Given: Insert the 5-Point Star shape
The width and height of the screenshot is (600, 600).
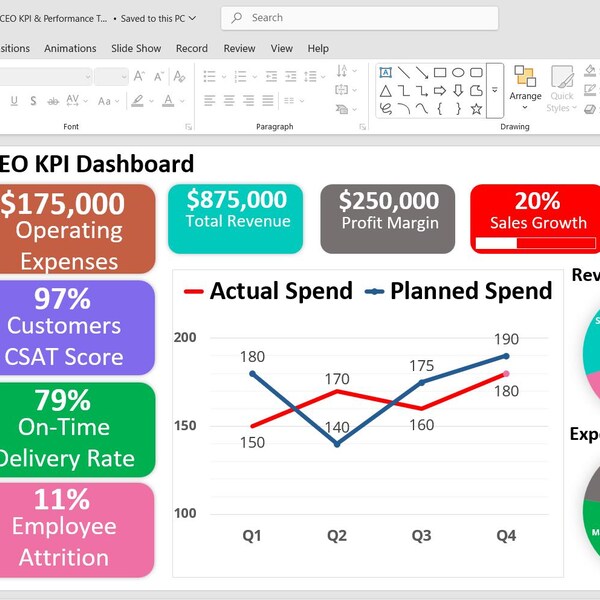Looking at the screenshot, I should tap(476, 109).
